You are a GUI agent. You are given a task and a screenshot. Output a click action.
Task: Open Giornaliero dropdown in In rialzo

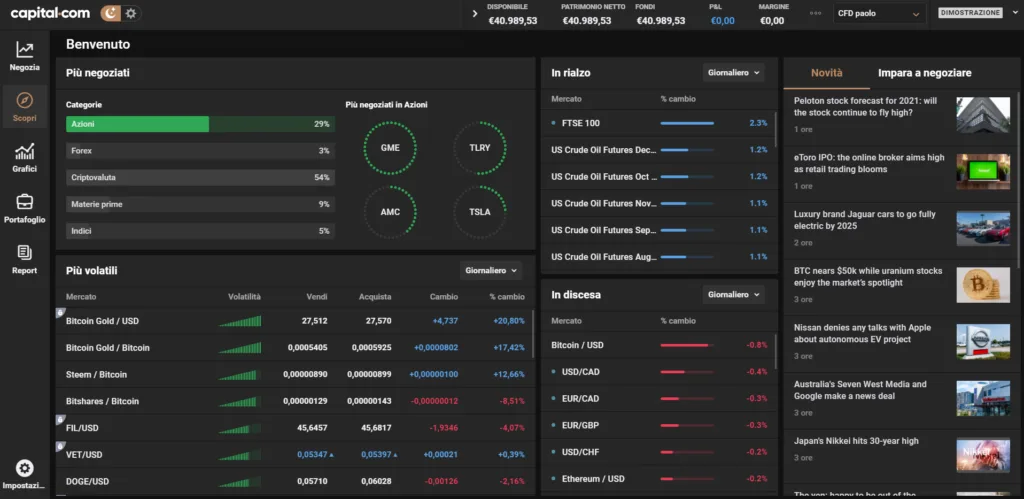733,72
